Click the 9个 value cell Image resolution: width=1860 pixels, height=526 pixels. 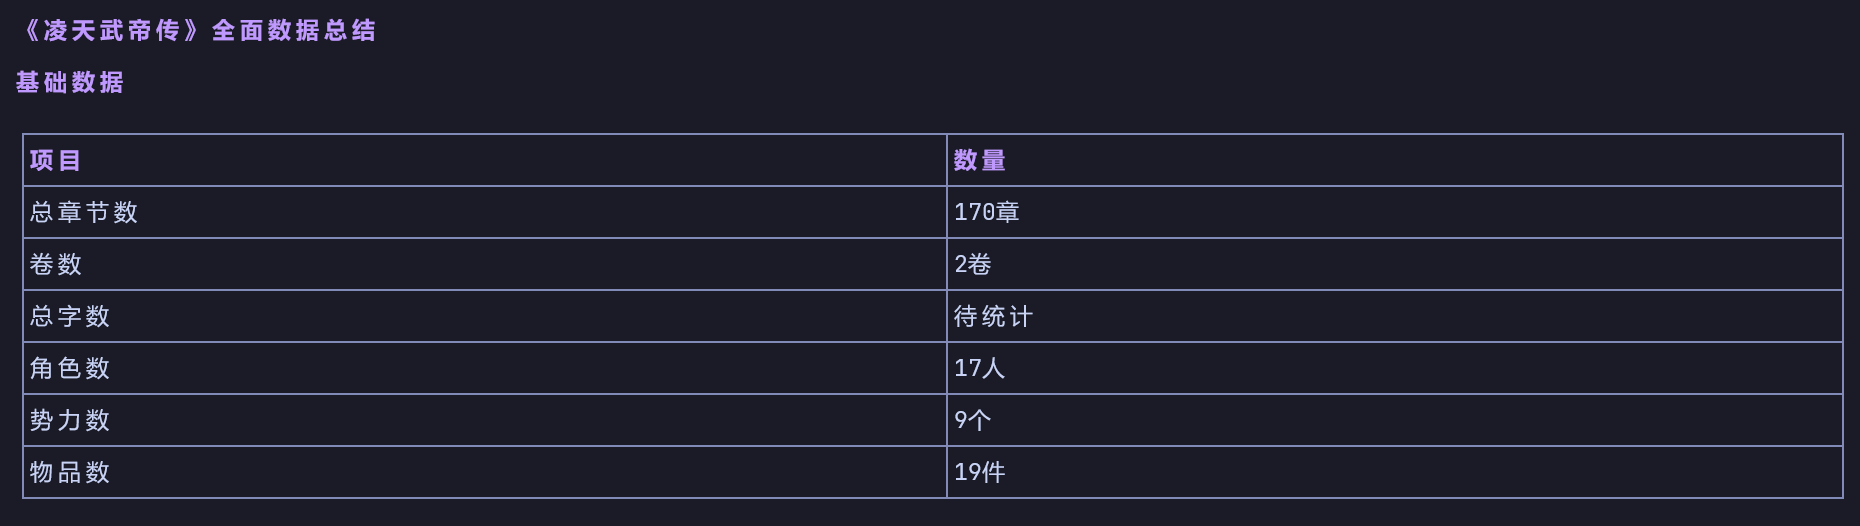click(x=973, y=420)
